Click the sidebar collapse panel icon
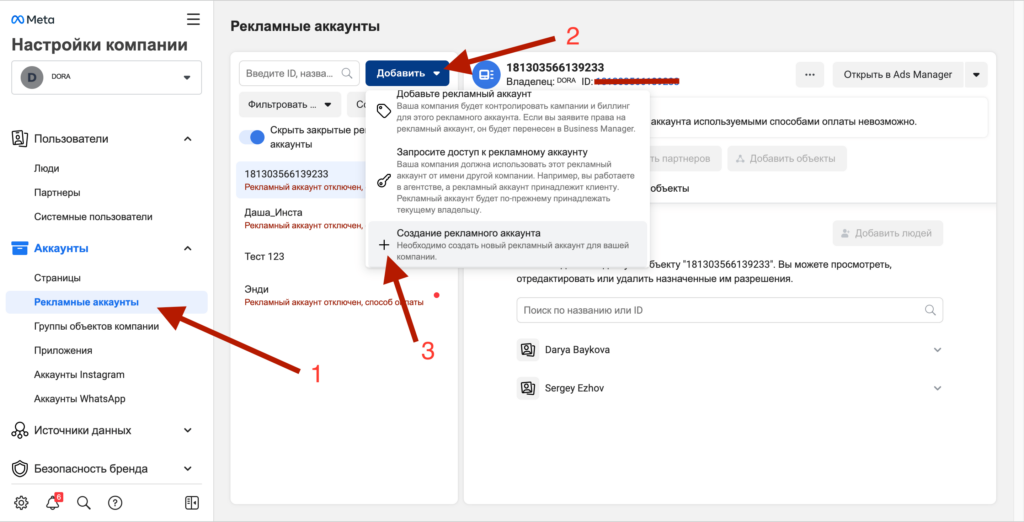The height and width of the screenshot is (522, 1024). pyautogui.click(x=193, y=502)
